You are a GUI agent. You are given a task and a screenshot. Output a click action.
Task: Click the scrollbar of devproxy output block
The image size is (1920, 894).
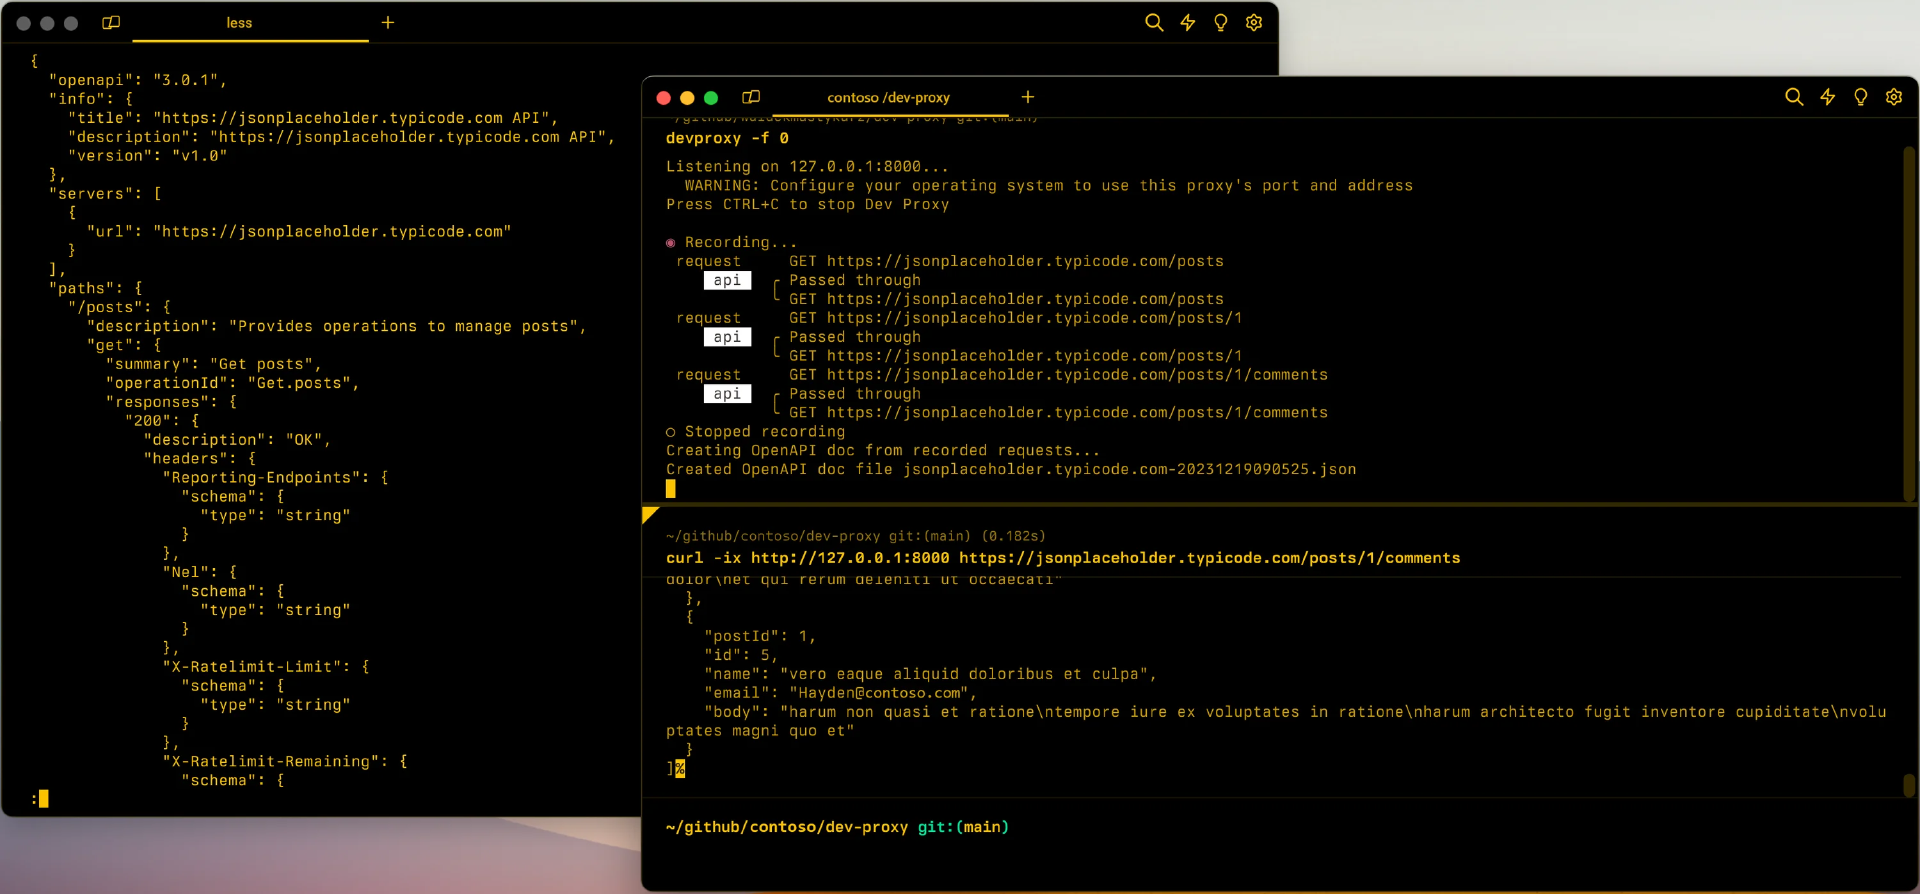point(1908,322)
